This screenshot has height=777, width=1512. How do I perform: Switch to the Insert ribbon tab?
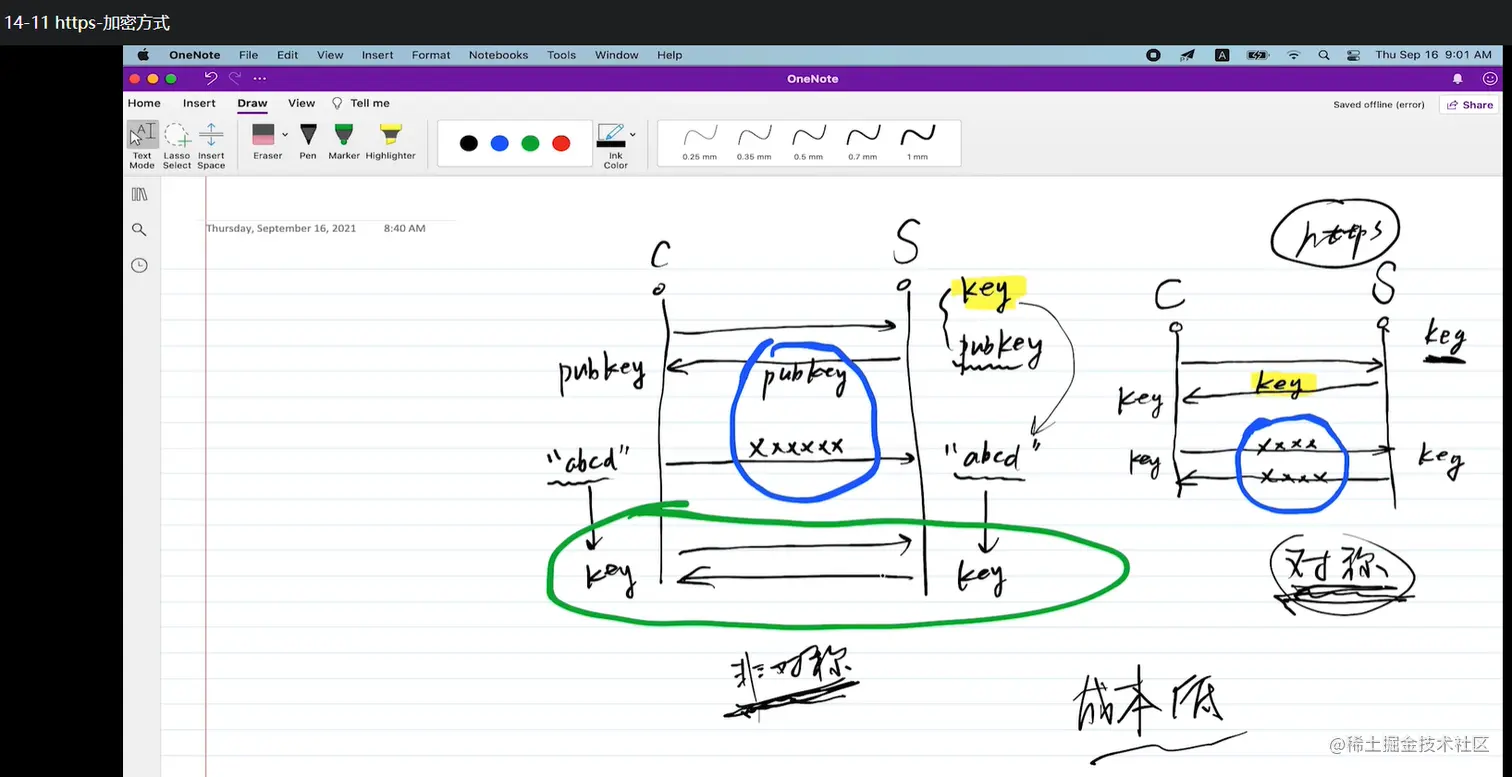199,103
